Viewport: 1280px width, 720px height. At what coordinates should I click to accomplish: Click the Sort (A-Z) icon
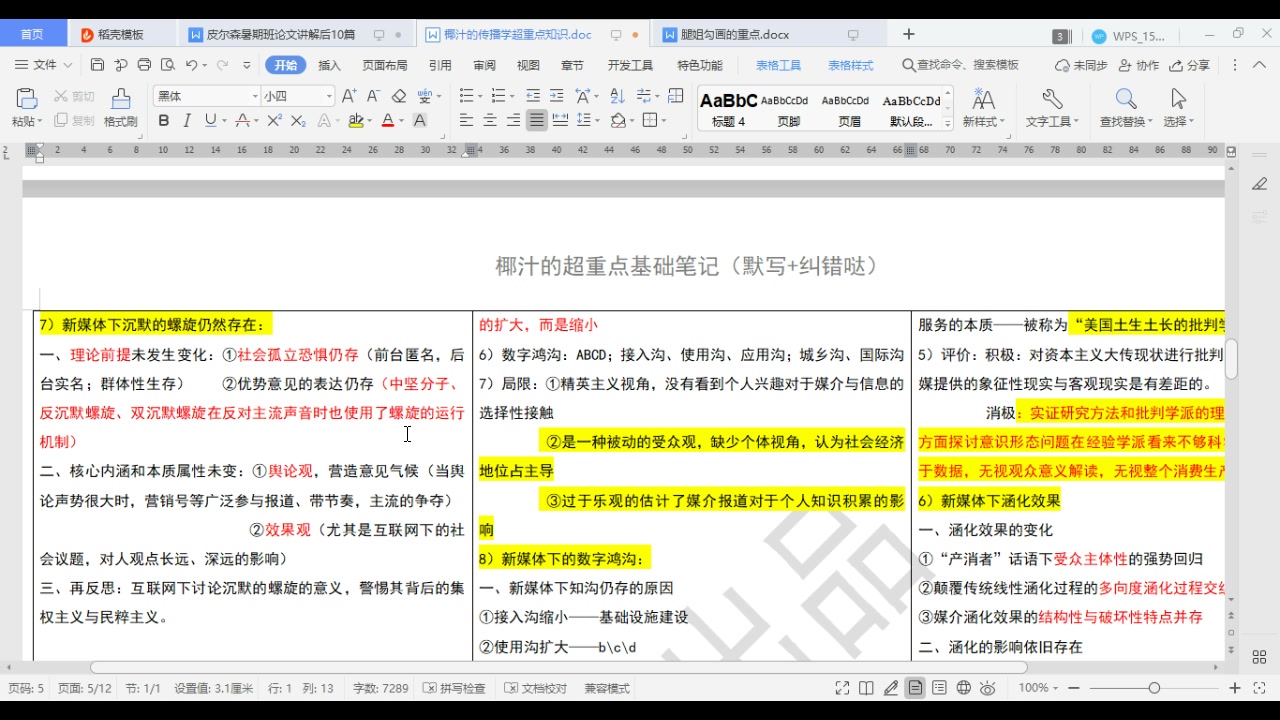(617, 96)
